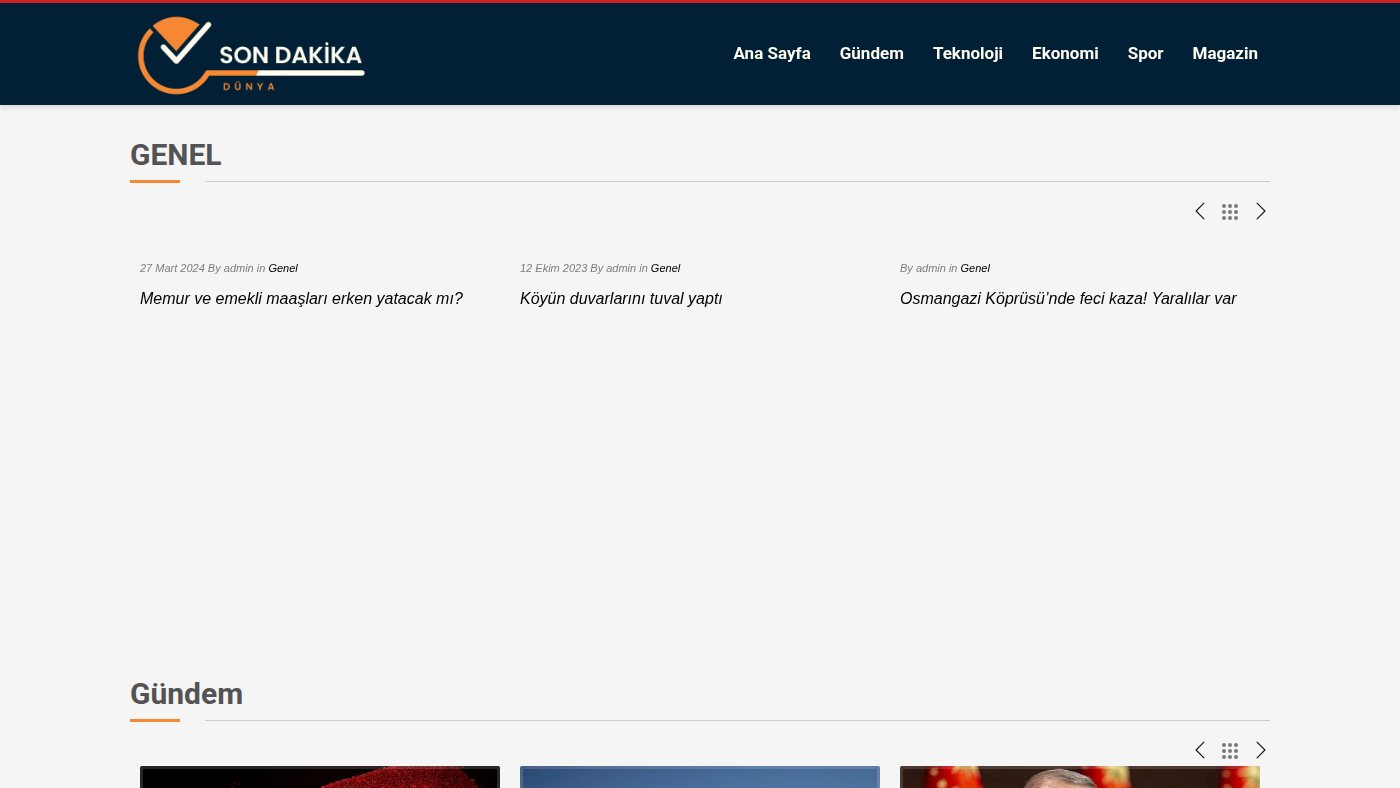Open first Gündem article thumbnail with red image
This screenshot has height=788, width=1400.
320,777
